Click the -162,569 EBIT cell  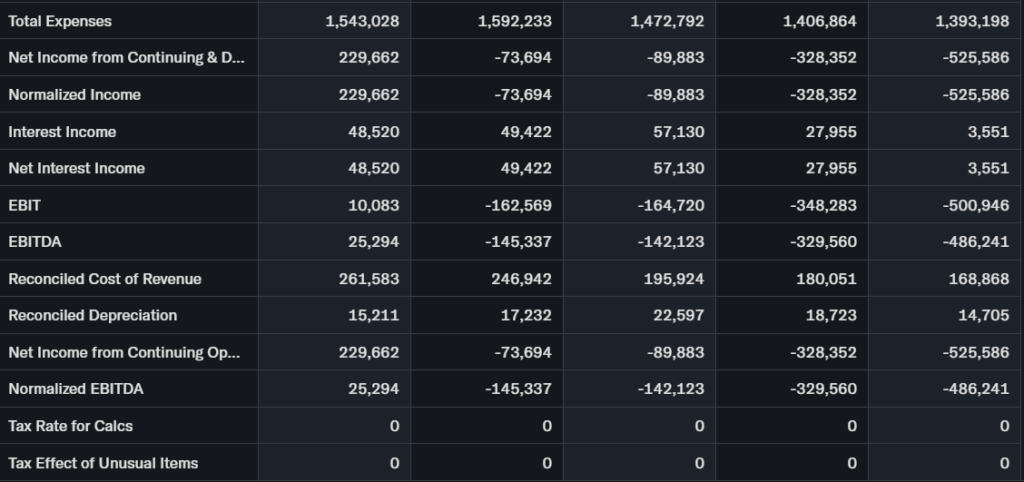tap(518, 205)
